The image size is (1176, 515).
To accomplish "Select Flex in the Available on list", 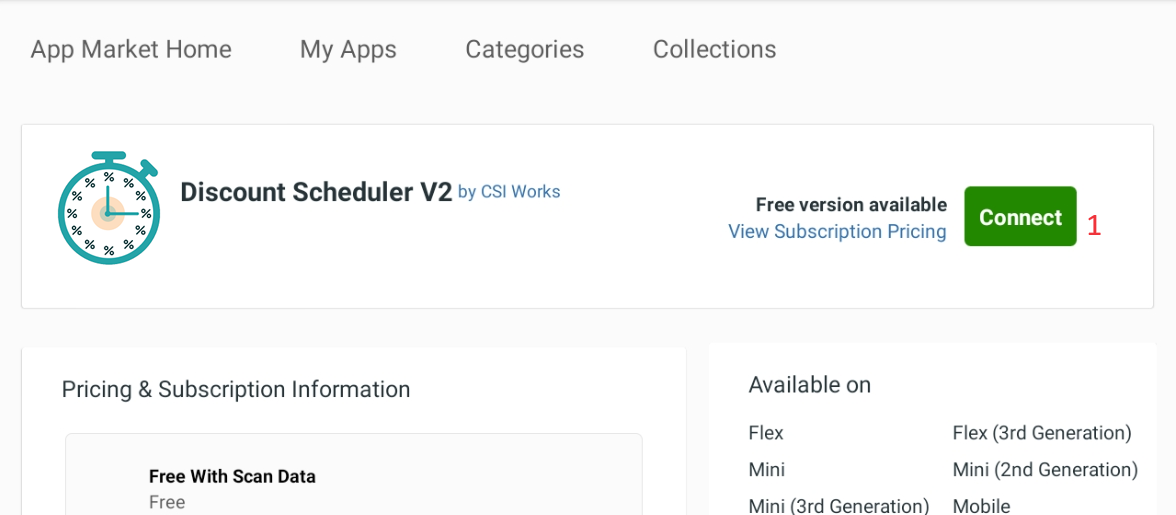I will pyautogui.click(x=766, y=433).
